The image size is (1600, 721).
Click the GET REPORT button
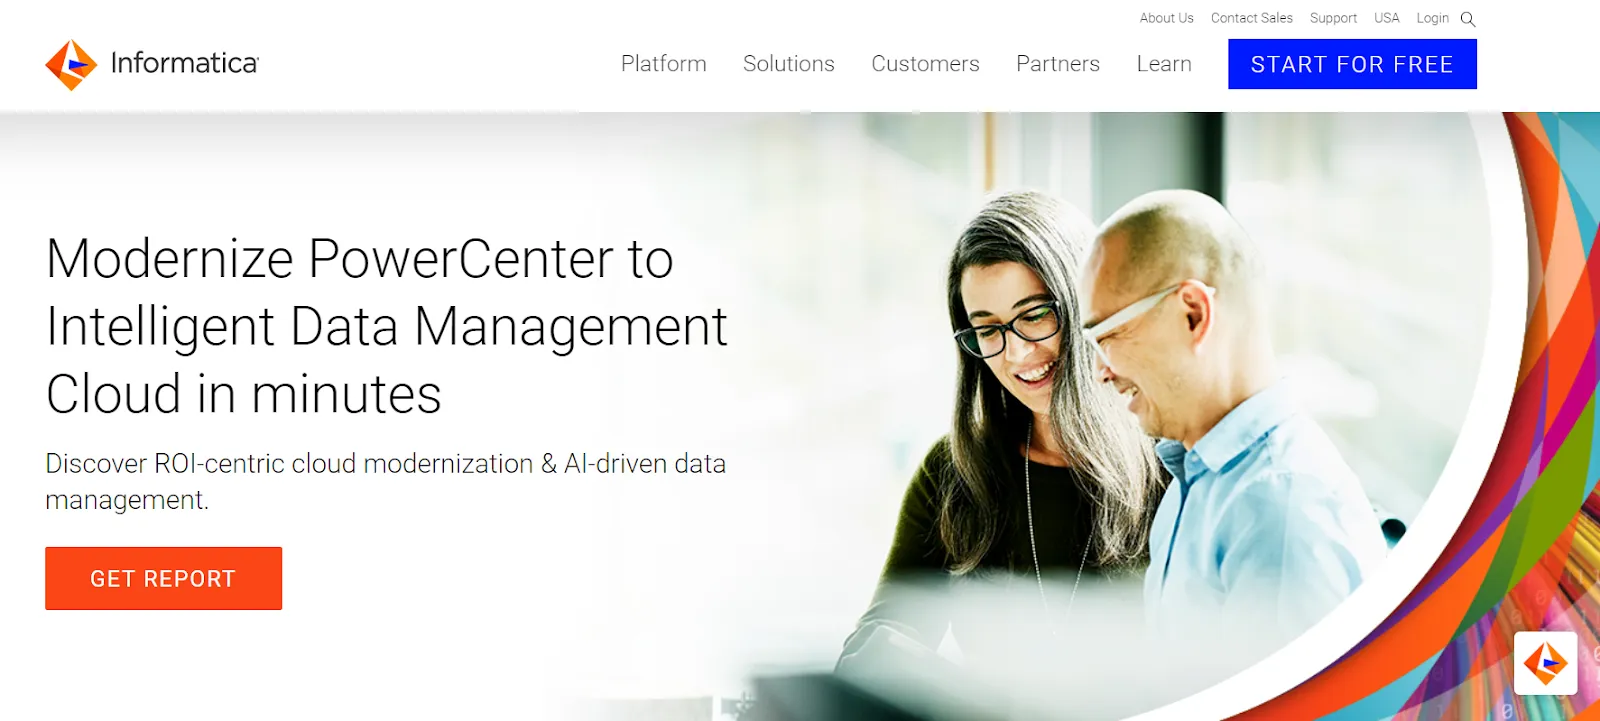coord(163,578)
